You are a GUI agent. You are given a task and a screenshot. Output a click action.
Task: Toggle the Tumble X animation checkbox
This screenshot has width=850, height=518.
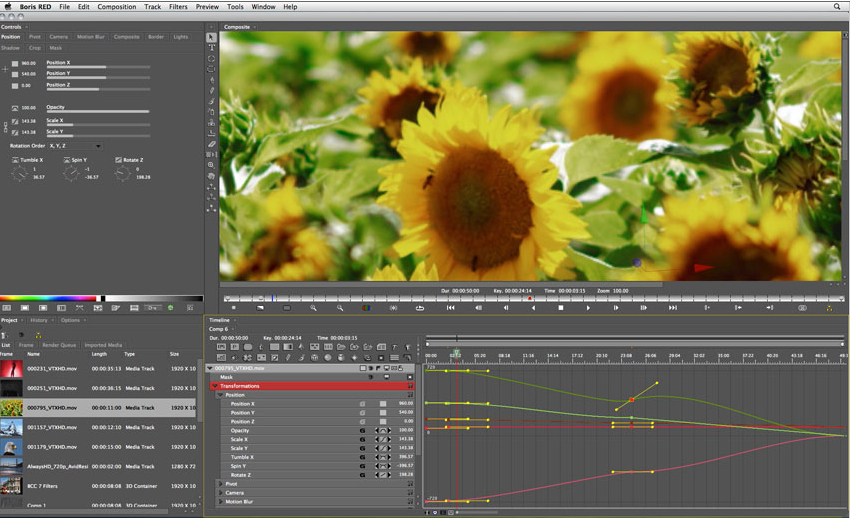click(x=15, y=160)
